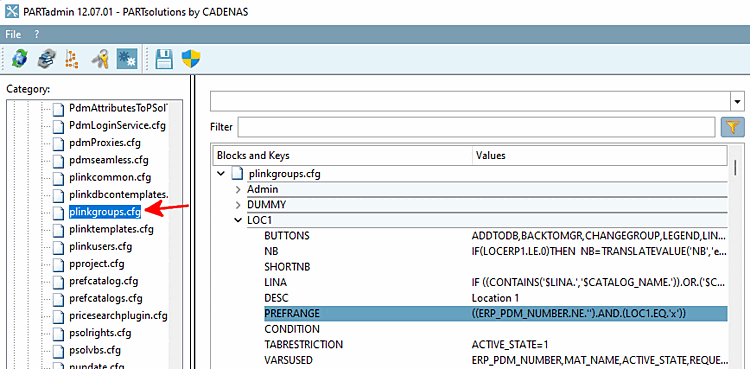The image size is (750, 369).
Task: Click the orange hierarchy tree toolbar icon
Action: 72,59
